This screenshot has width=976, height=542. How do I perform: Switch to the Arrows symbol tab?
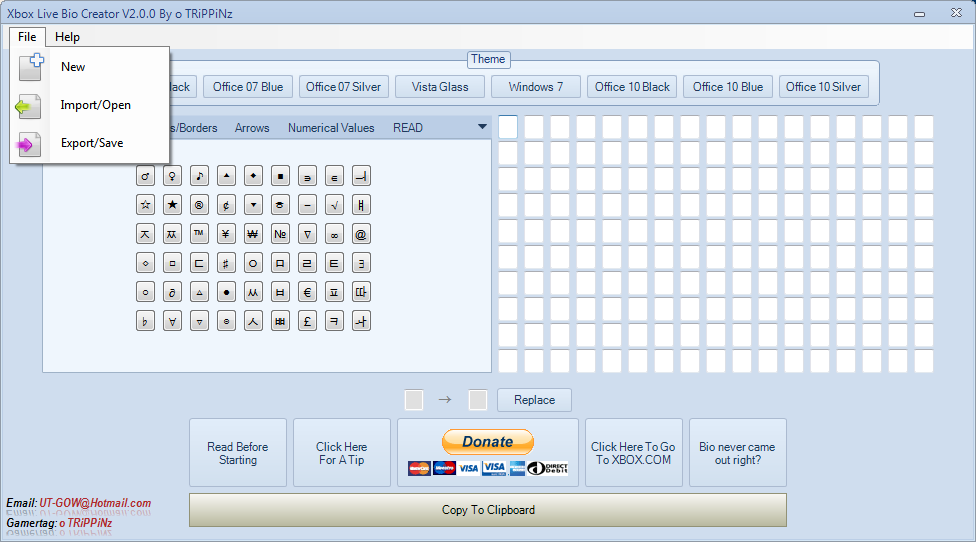click(x=252, y=128)
